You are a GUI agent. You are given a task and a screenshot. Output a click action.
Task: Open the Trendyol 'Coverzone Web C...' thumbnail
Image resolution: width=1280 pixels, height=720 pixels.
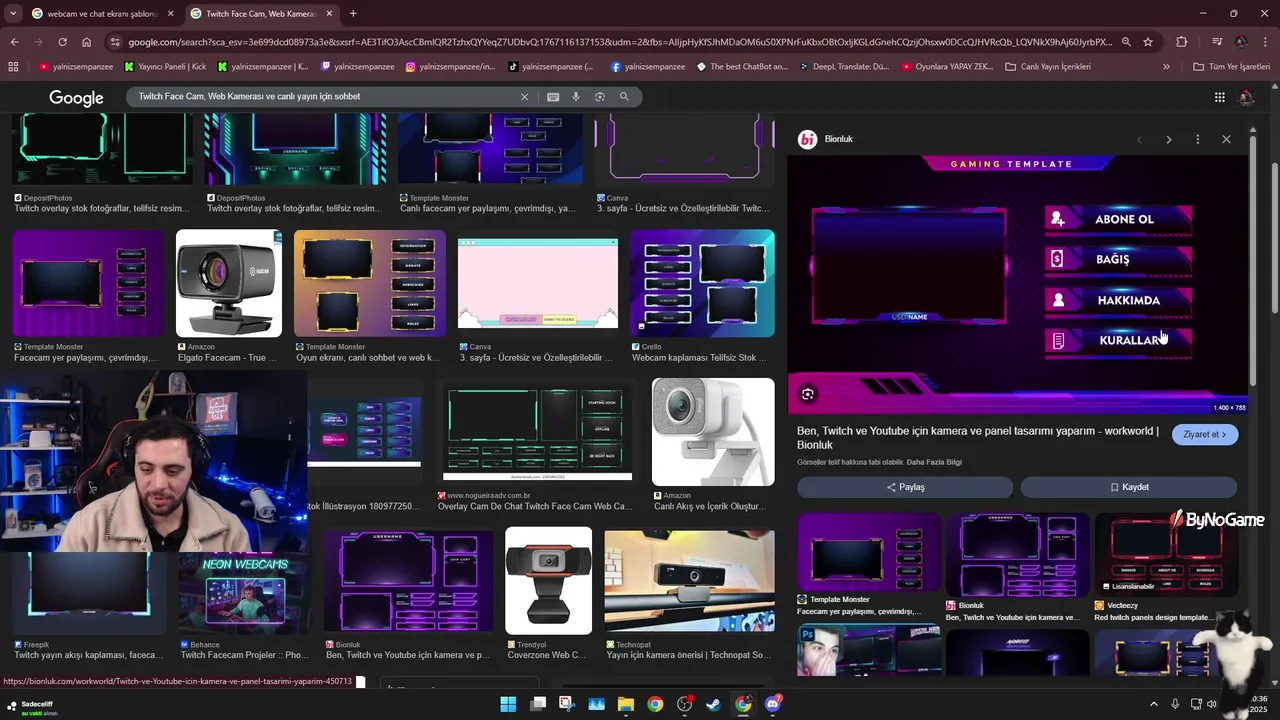548,581
